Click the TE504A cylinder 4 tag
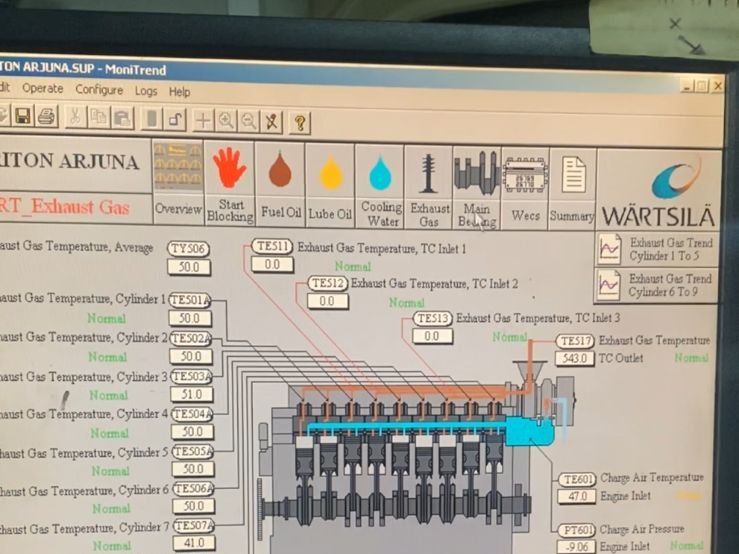The height and width of the screenshot is (554, 739). pyautogui.click(x=192, y=414)
